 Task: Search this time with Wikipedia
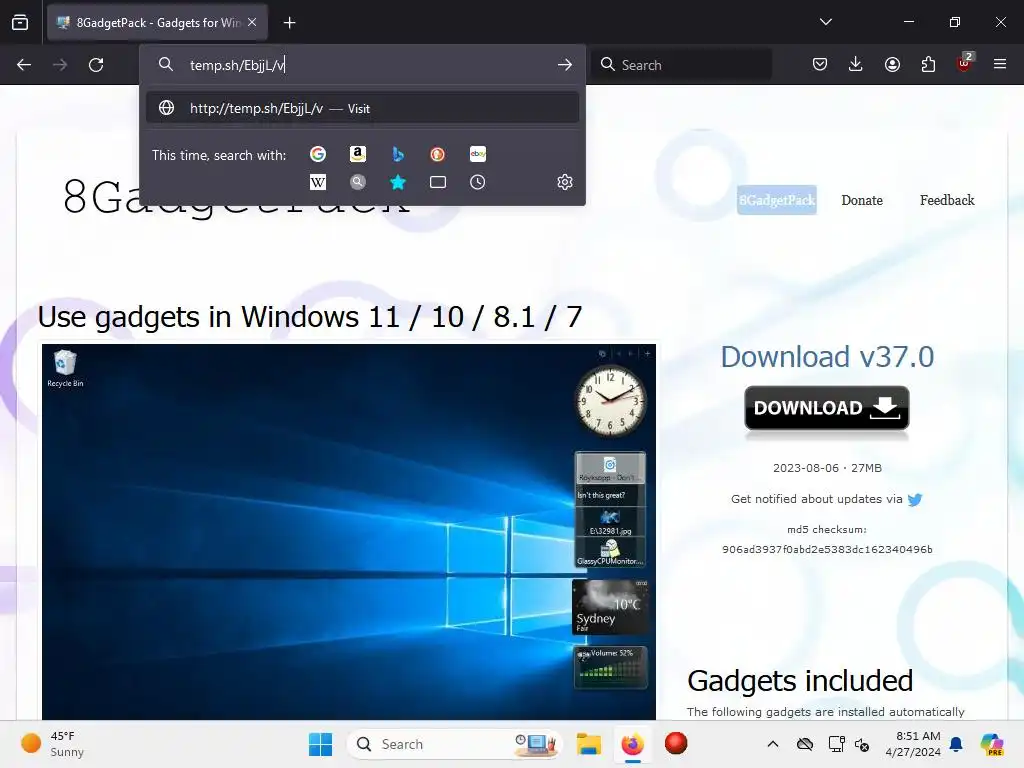tap(318, 182)
